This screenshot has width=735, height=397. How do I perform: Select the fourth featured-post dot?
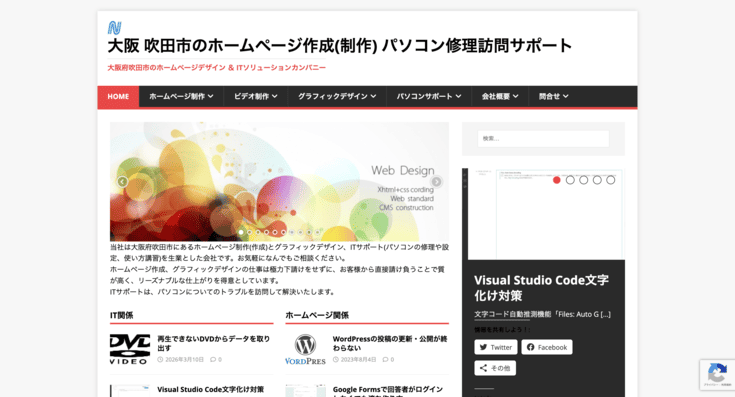597,180
